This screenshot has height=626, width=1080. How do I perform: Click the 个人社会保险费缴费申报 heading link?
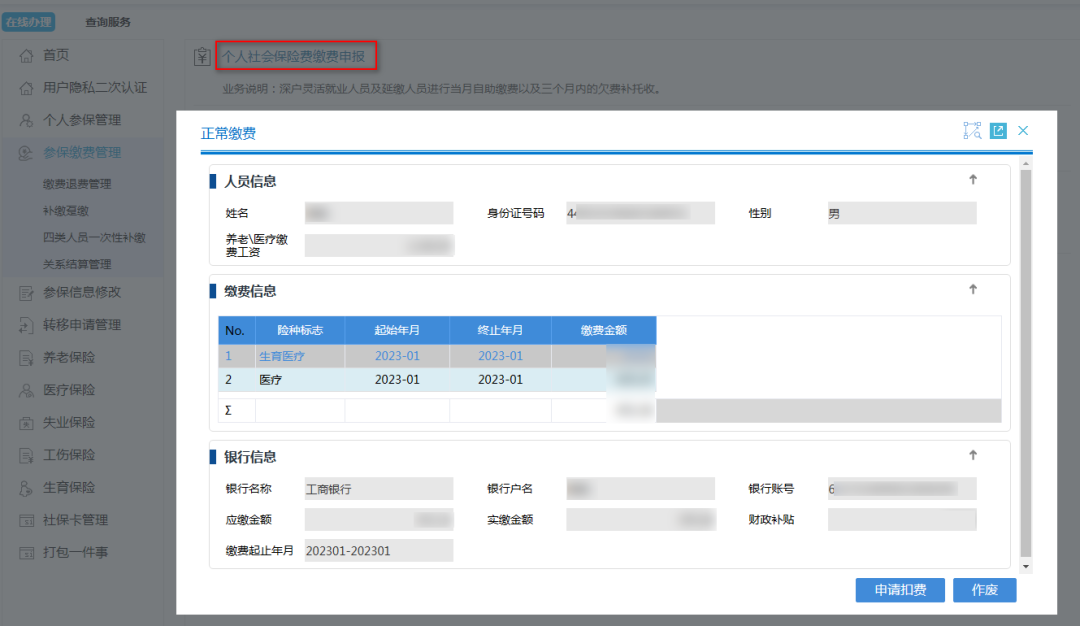pos(293,56)
